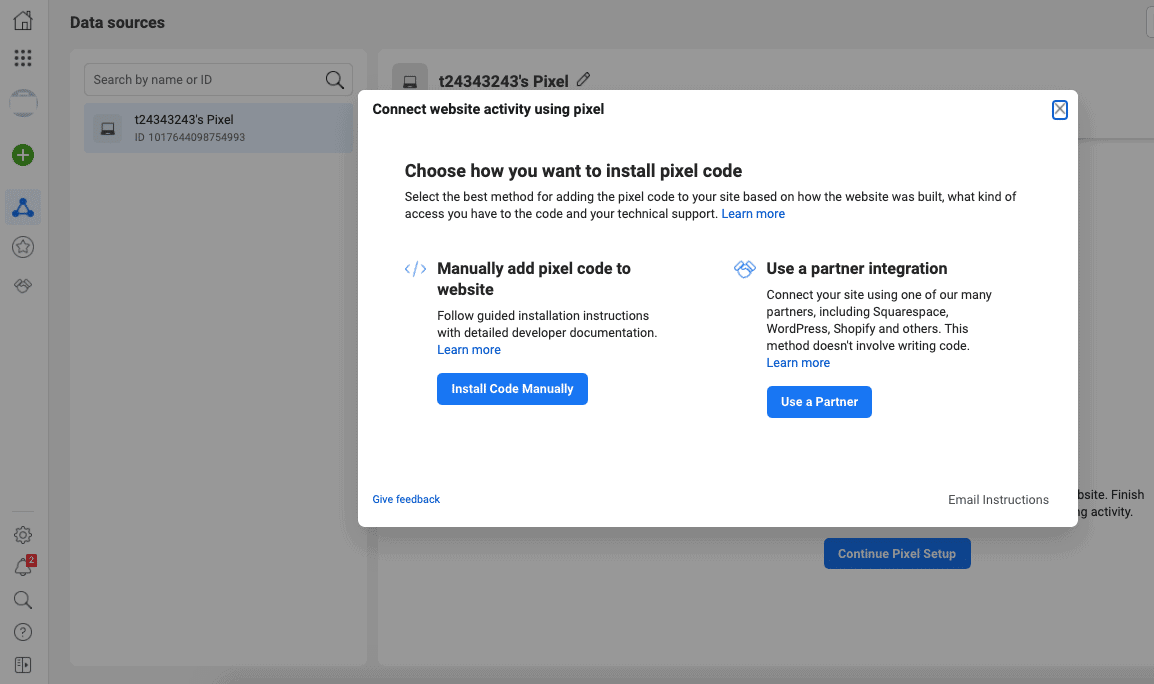The image size is (1154, 684).
Task: Click Install Code Manually button
Action: 512,389
